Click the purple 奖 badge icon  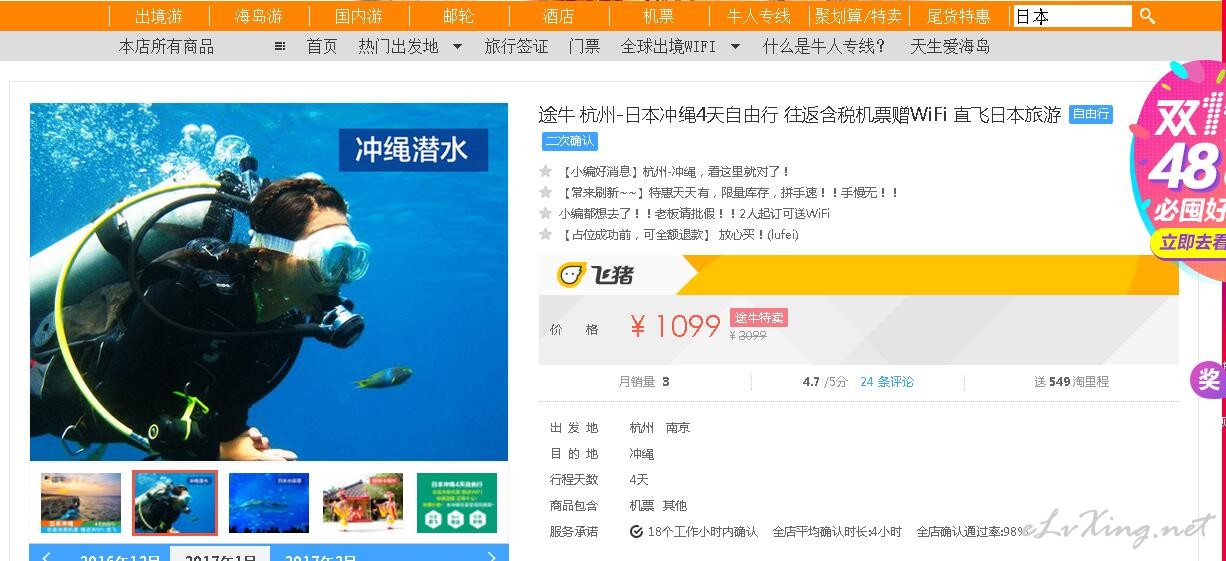[x=1208, y=380]
